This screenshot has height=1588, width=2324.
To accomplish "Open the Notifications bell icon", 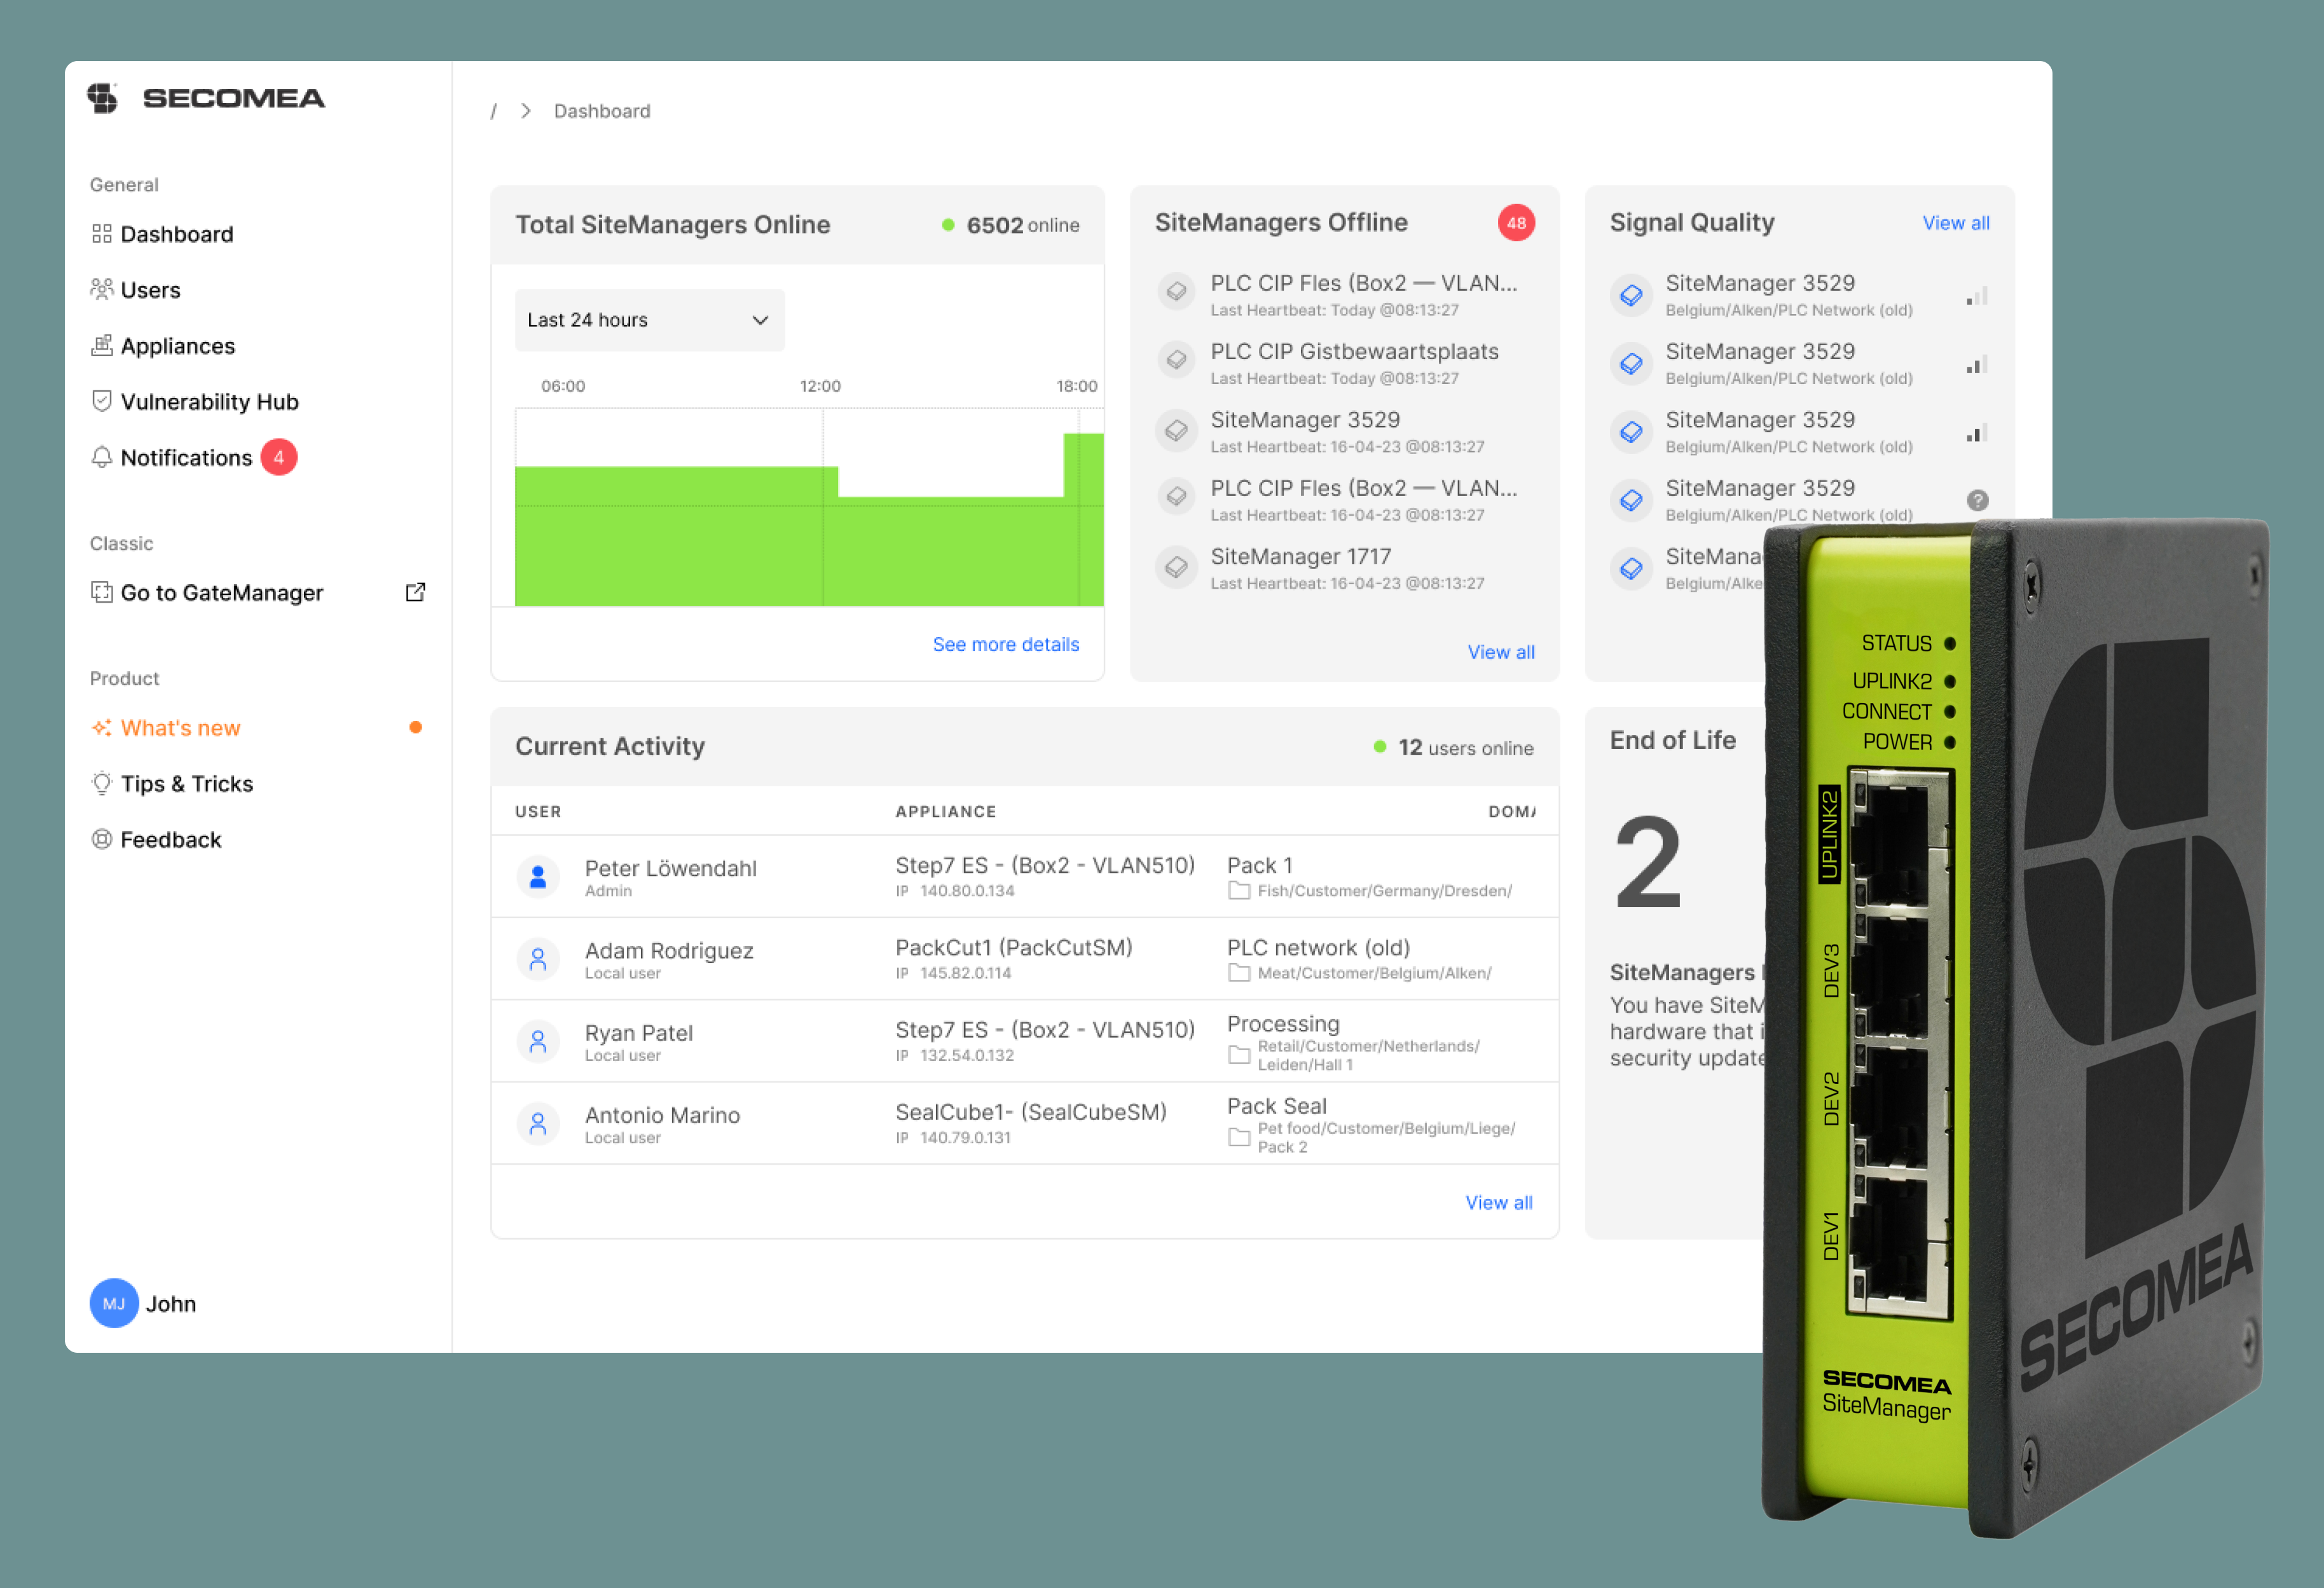I will click(x=102, y=457).
